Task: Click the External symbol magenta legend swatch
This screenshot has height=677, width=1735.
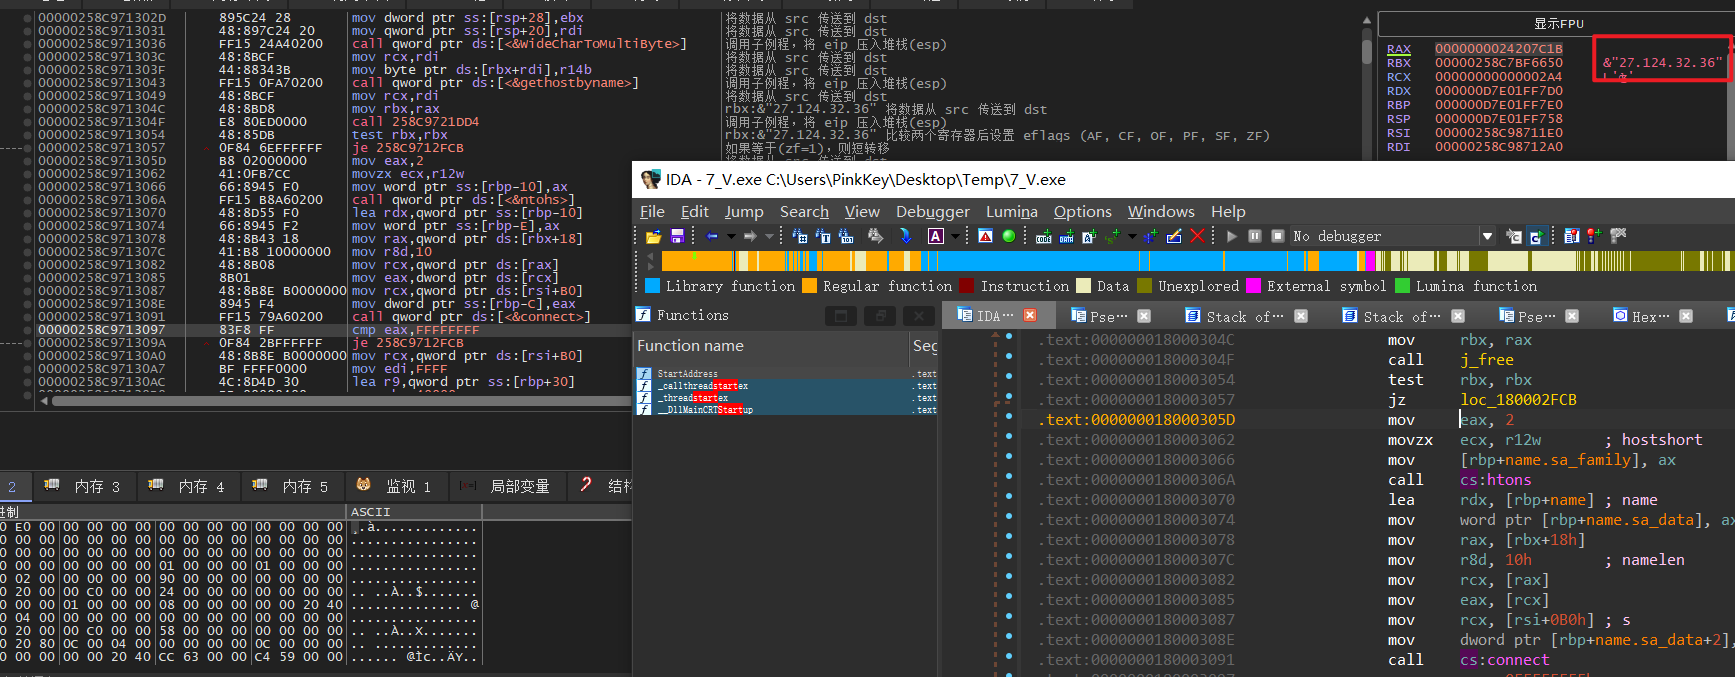Action: [1253, 286]
